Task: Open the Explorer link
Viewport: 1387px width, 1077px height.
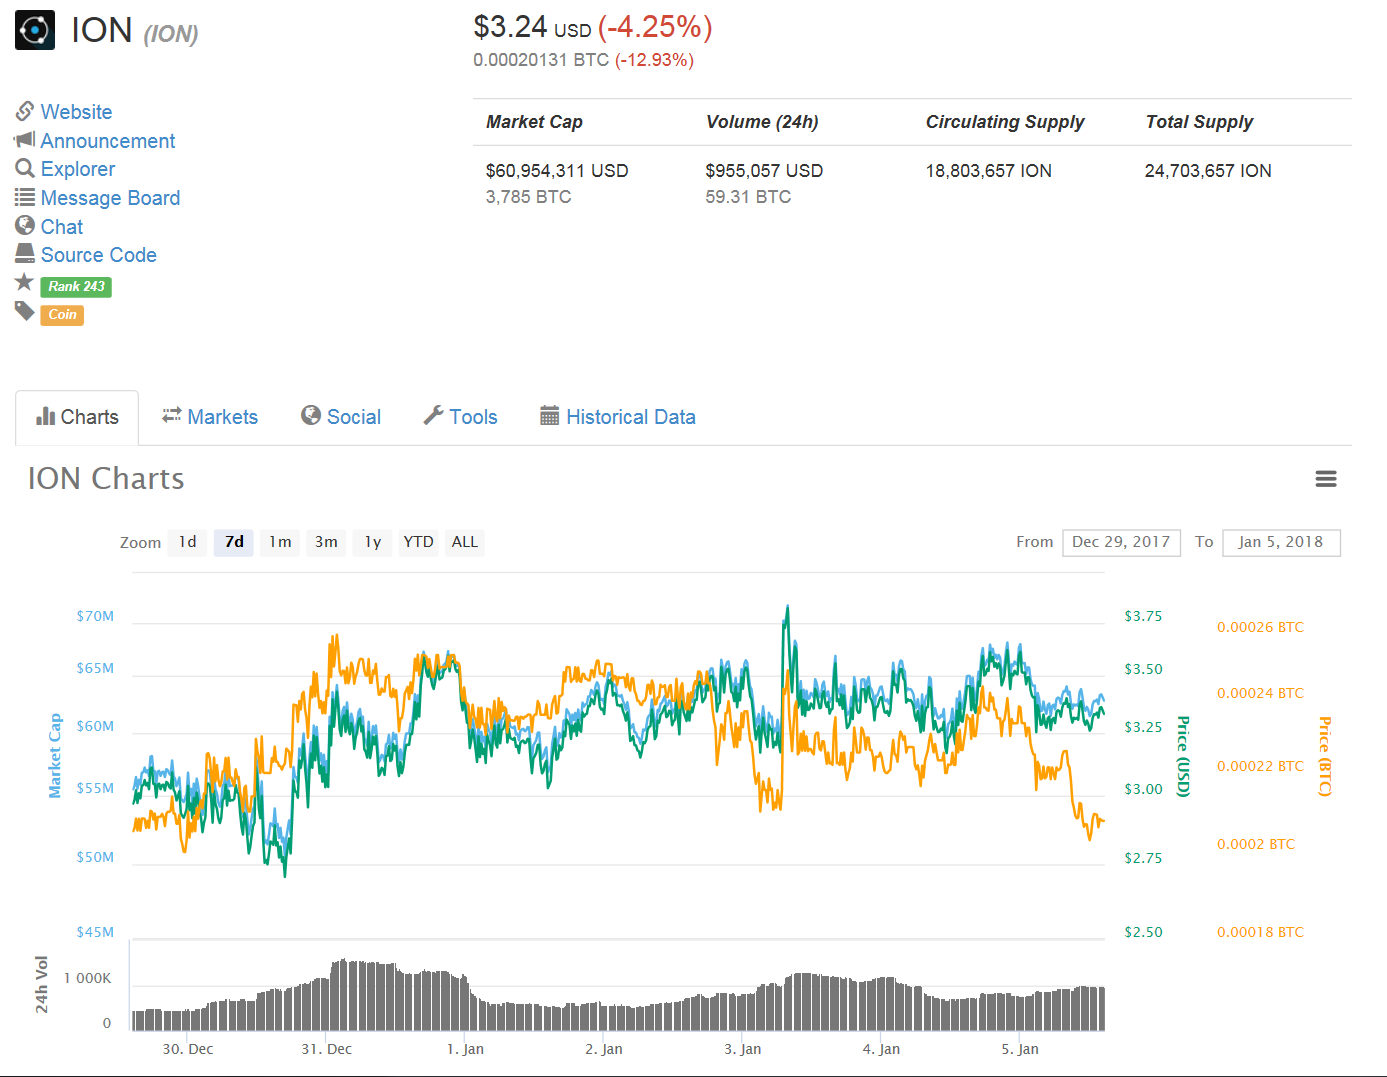Action: pos(78,169)
